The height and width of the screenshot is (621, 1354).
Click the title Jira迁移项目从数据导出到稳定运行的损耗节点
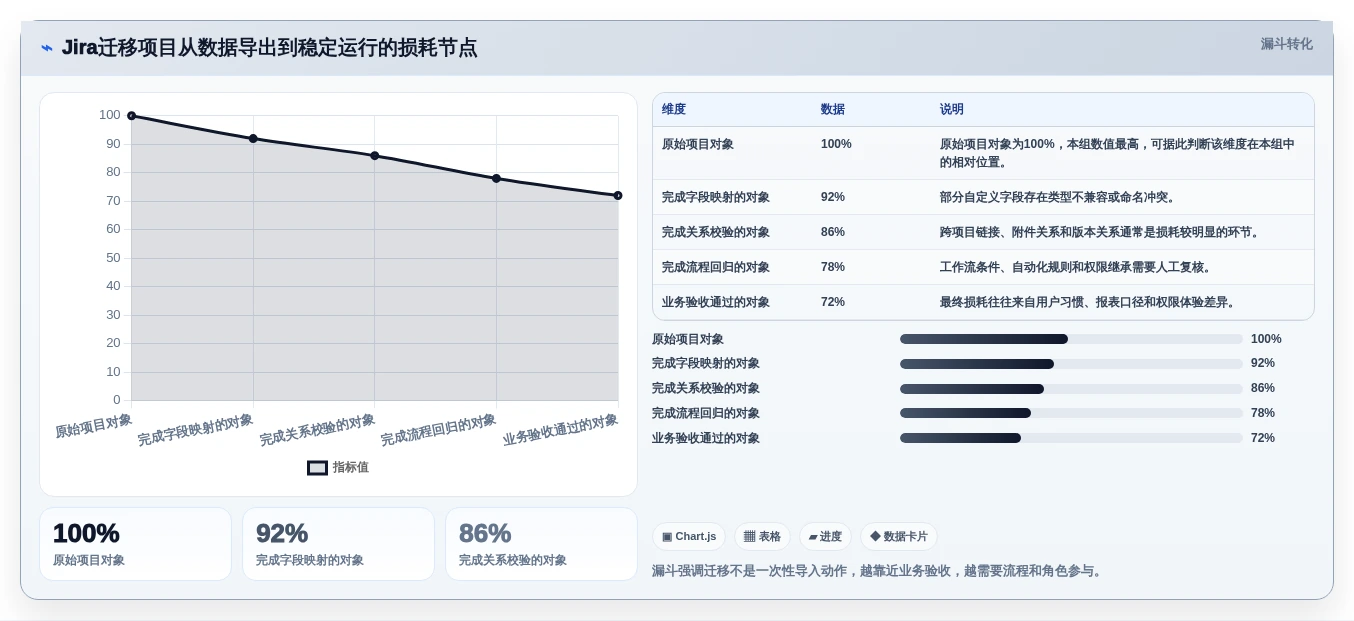click(x=269, y=47)
